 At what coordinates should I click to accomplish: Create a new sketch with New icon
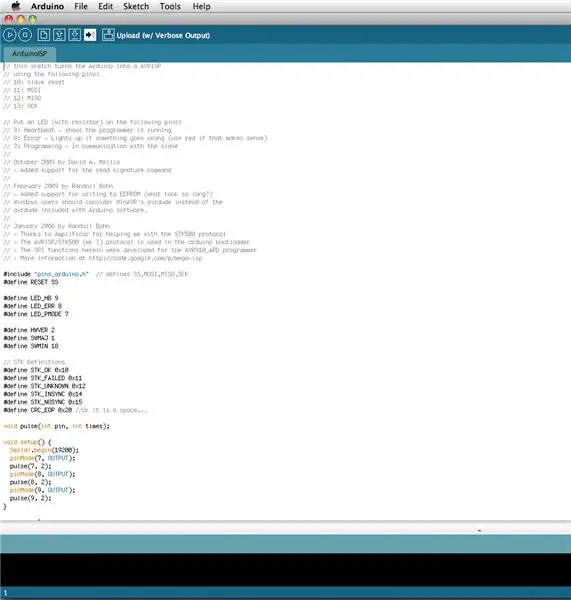[x=44, y=35]
